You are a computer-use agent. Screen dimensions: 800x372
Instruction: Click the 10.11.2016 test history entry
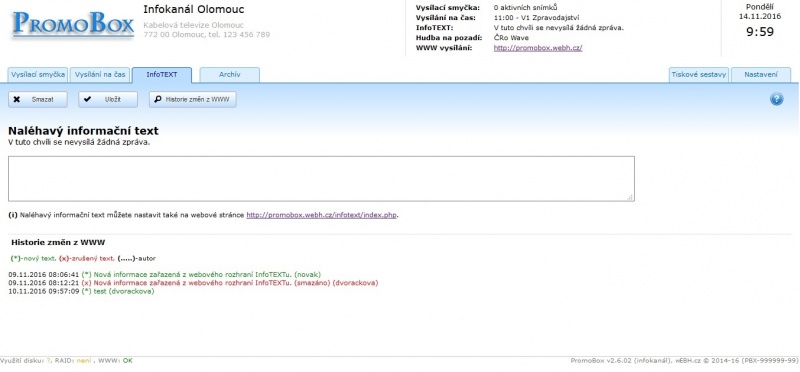click(x=81, y=291)
